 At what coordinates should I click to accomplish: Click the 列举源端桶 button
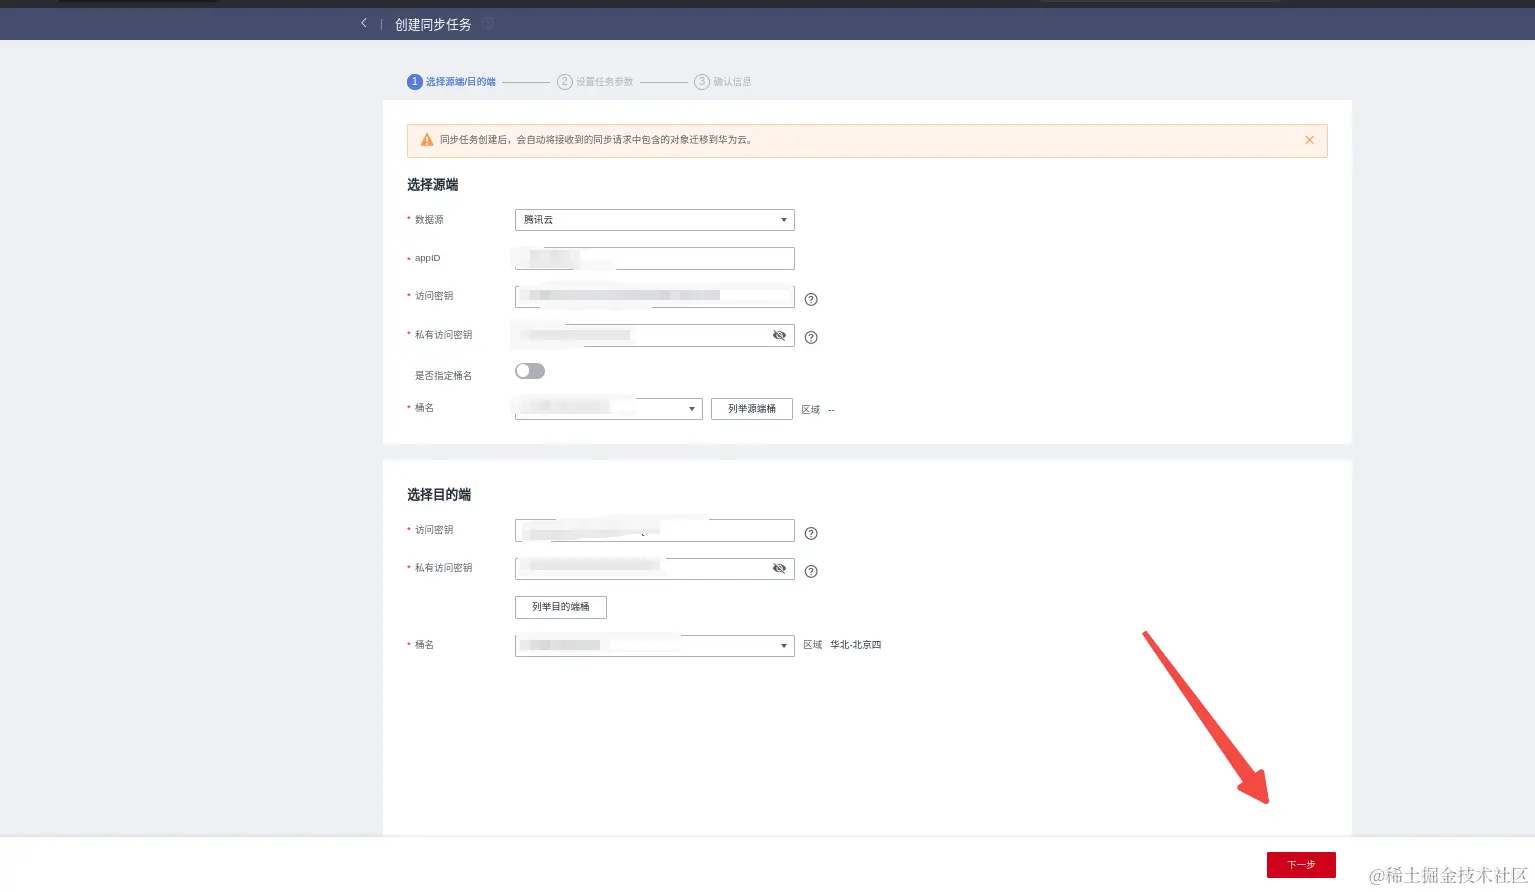coord(752,409)
